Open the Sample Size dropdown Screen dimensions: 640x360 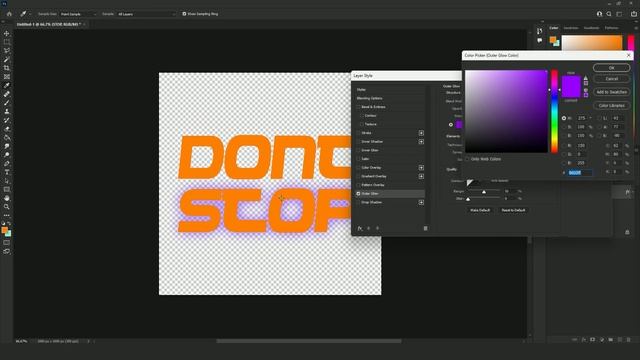[78, 14]
